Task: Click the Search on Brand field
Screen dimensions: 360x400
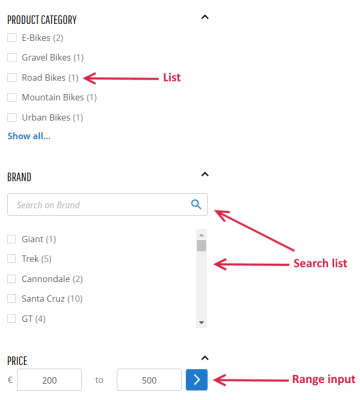Action: [x=107, y=204]
